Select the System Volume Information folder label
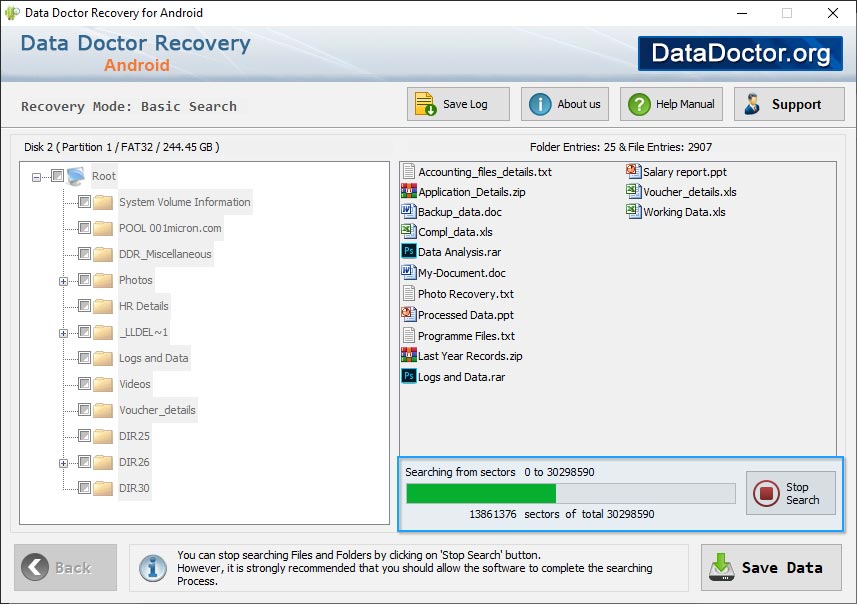Screen dimensions: 857x604 [x=185, y=202]
